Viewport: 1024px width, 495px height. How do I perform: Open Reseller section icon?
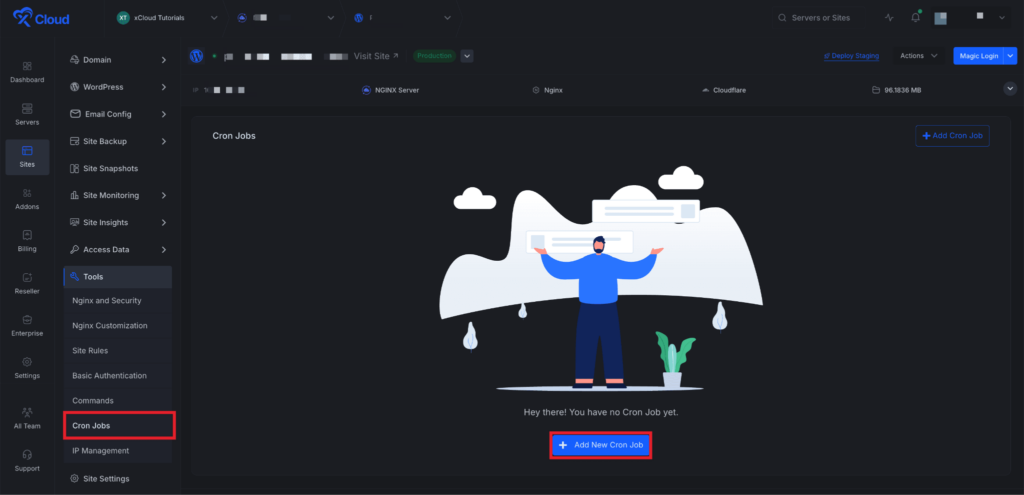coord(27,283)
